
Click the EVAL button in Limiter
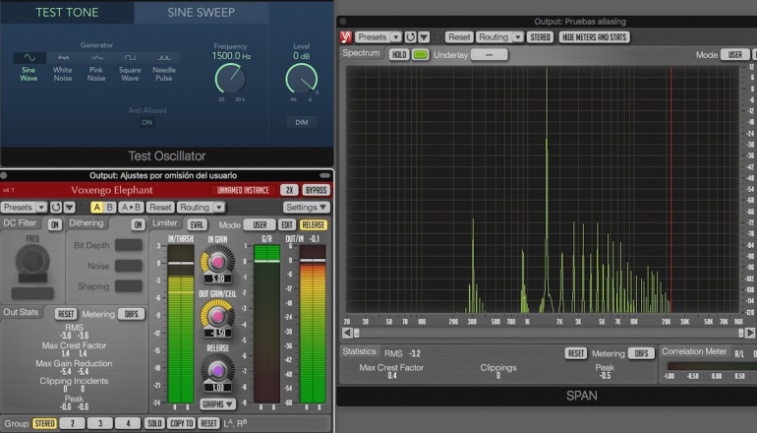(x=197, y=225)
